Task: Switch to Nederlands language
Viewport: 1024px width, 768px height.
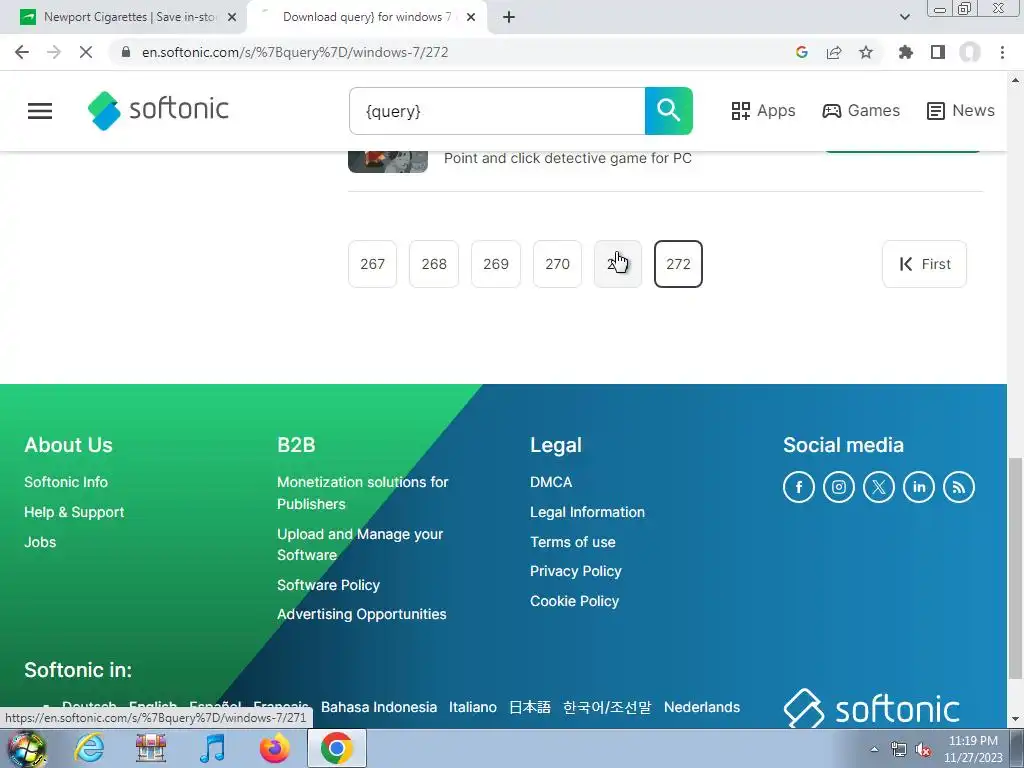Action: coord(702,707)
